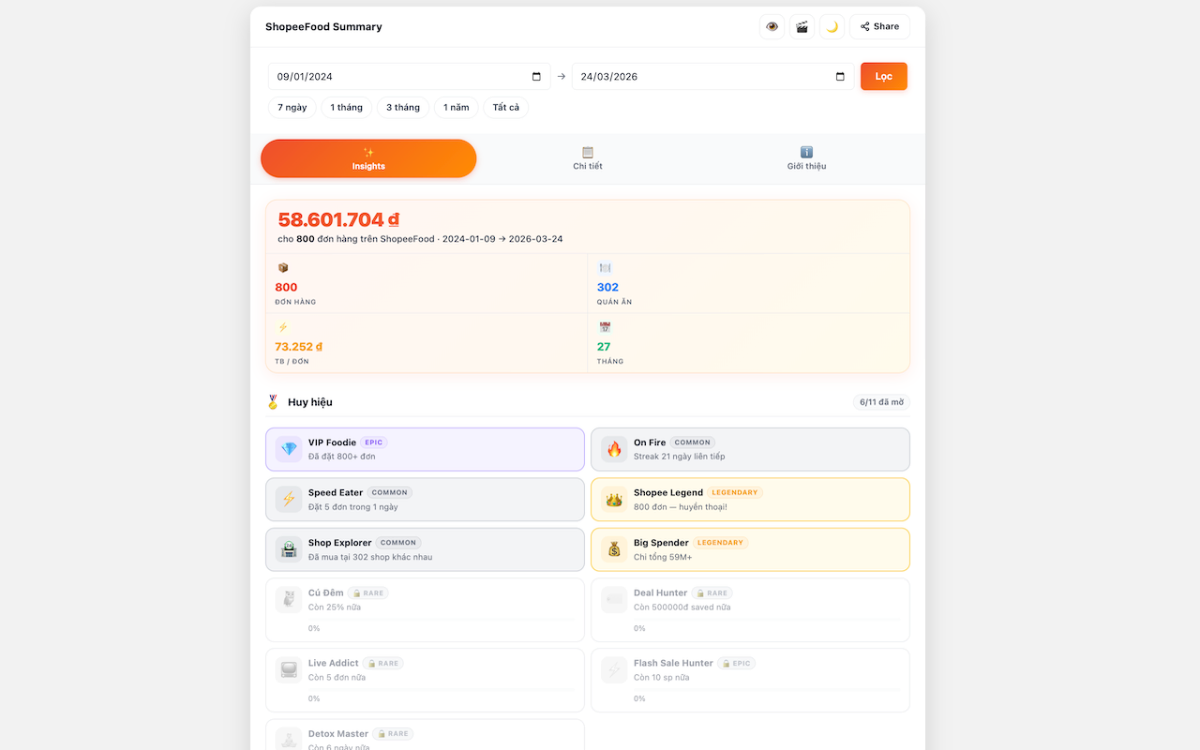Click the LEGENDARY tag on Big Spender
1200x750 pixels.
(x=720, y=542)
